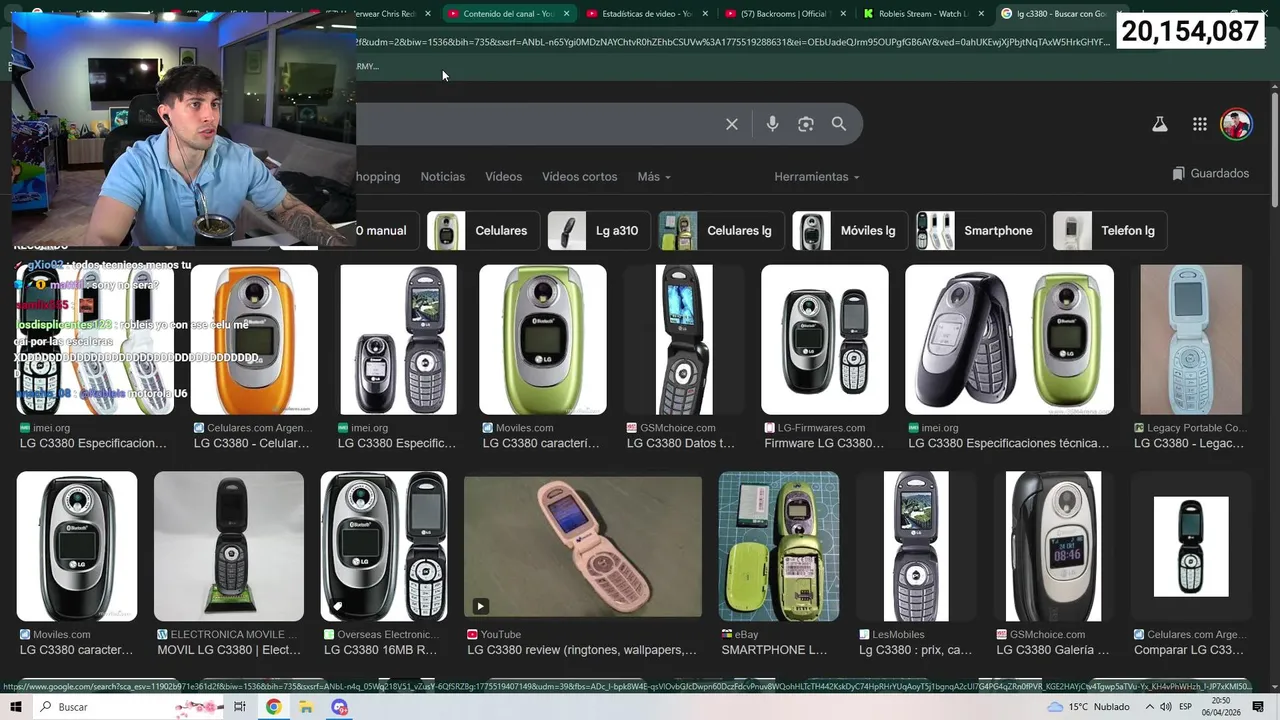Open Guardados saved items

click(x=1211, y=174)
